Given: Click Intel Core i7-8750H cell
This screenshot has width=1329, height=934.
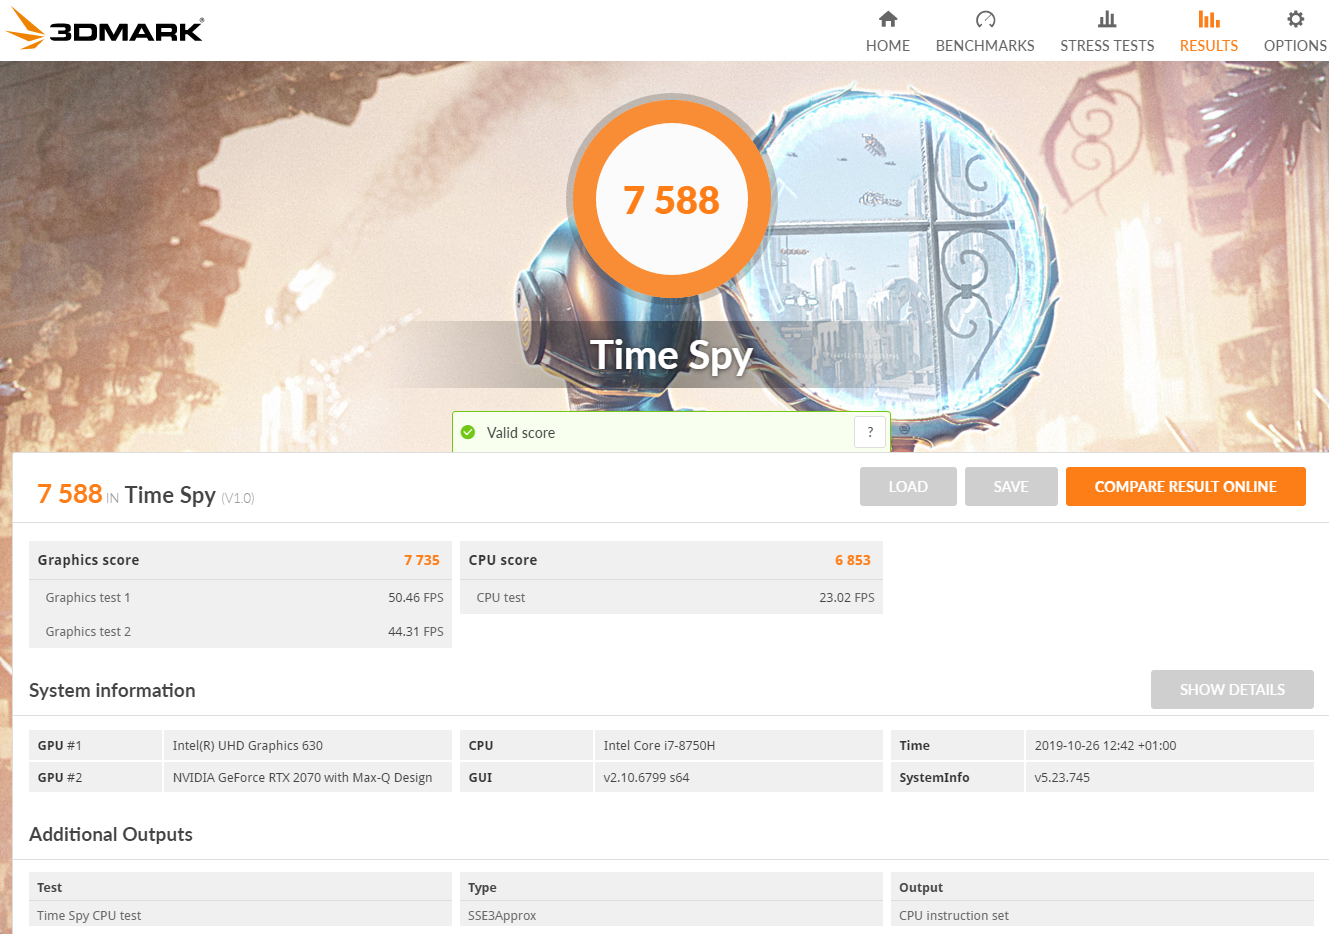Looking at the screenshot, I should (739, 745).
